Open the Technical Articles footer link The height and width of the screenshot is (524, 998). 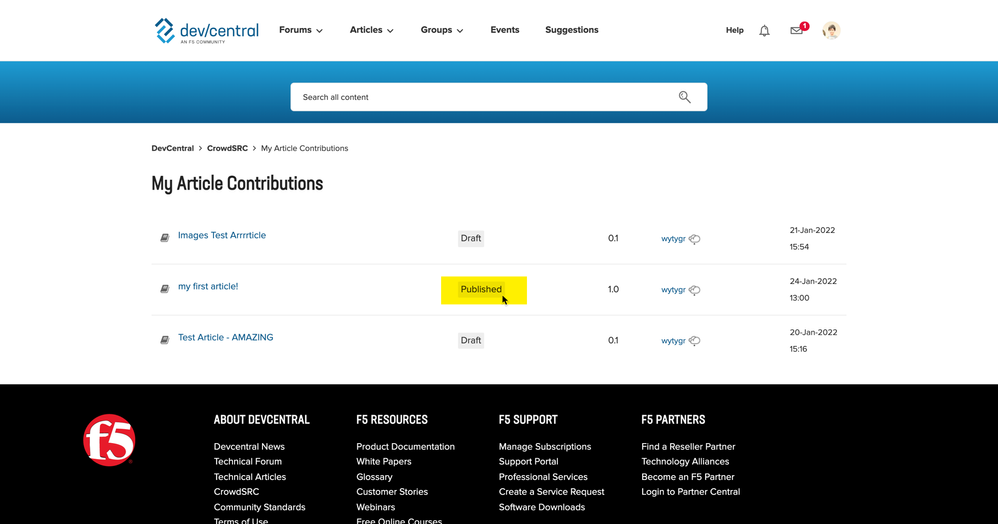(250, 477)
